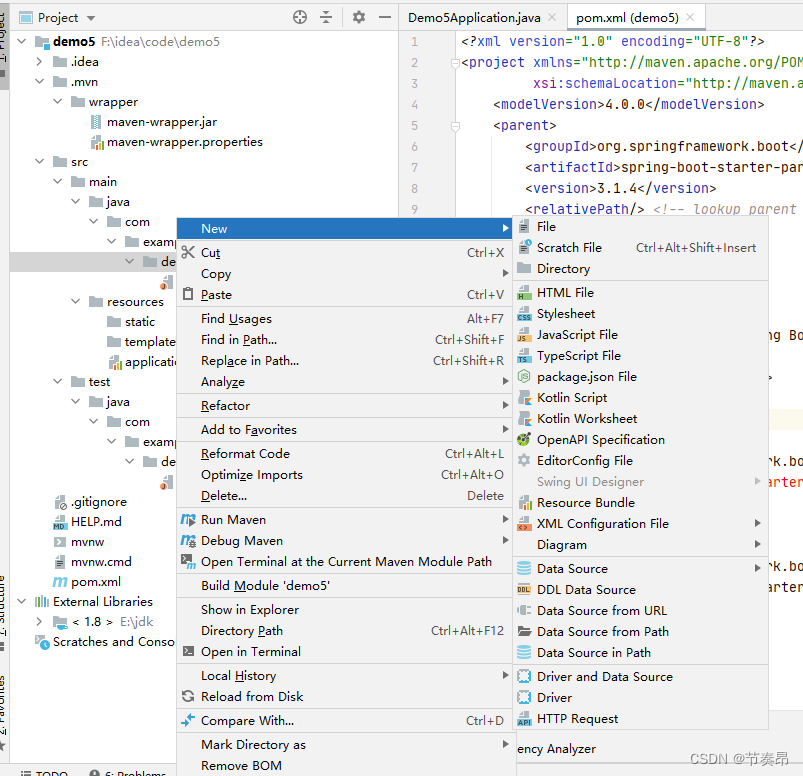Collapse External Libraries node
Screen dimensions: 803x776
pos(22,601)
